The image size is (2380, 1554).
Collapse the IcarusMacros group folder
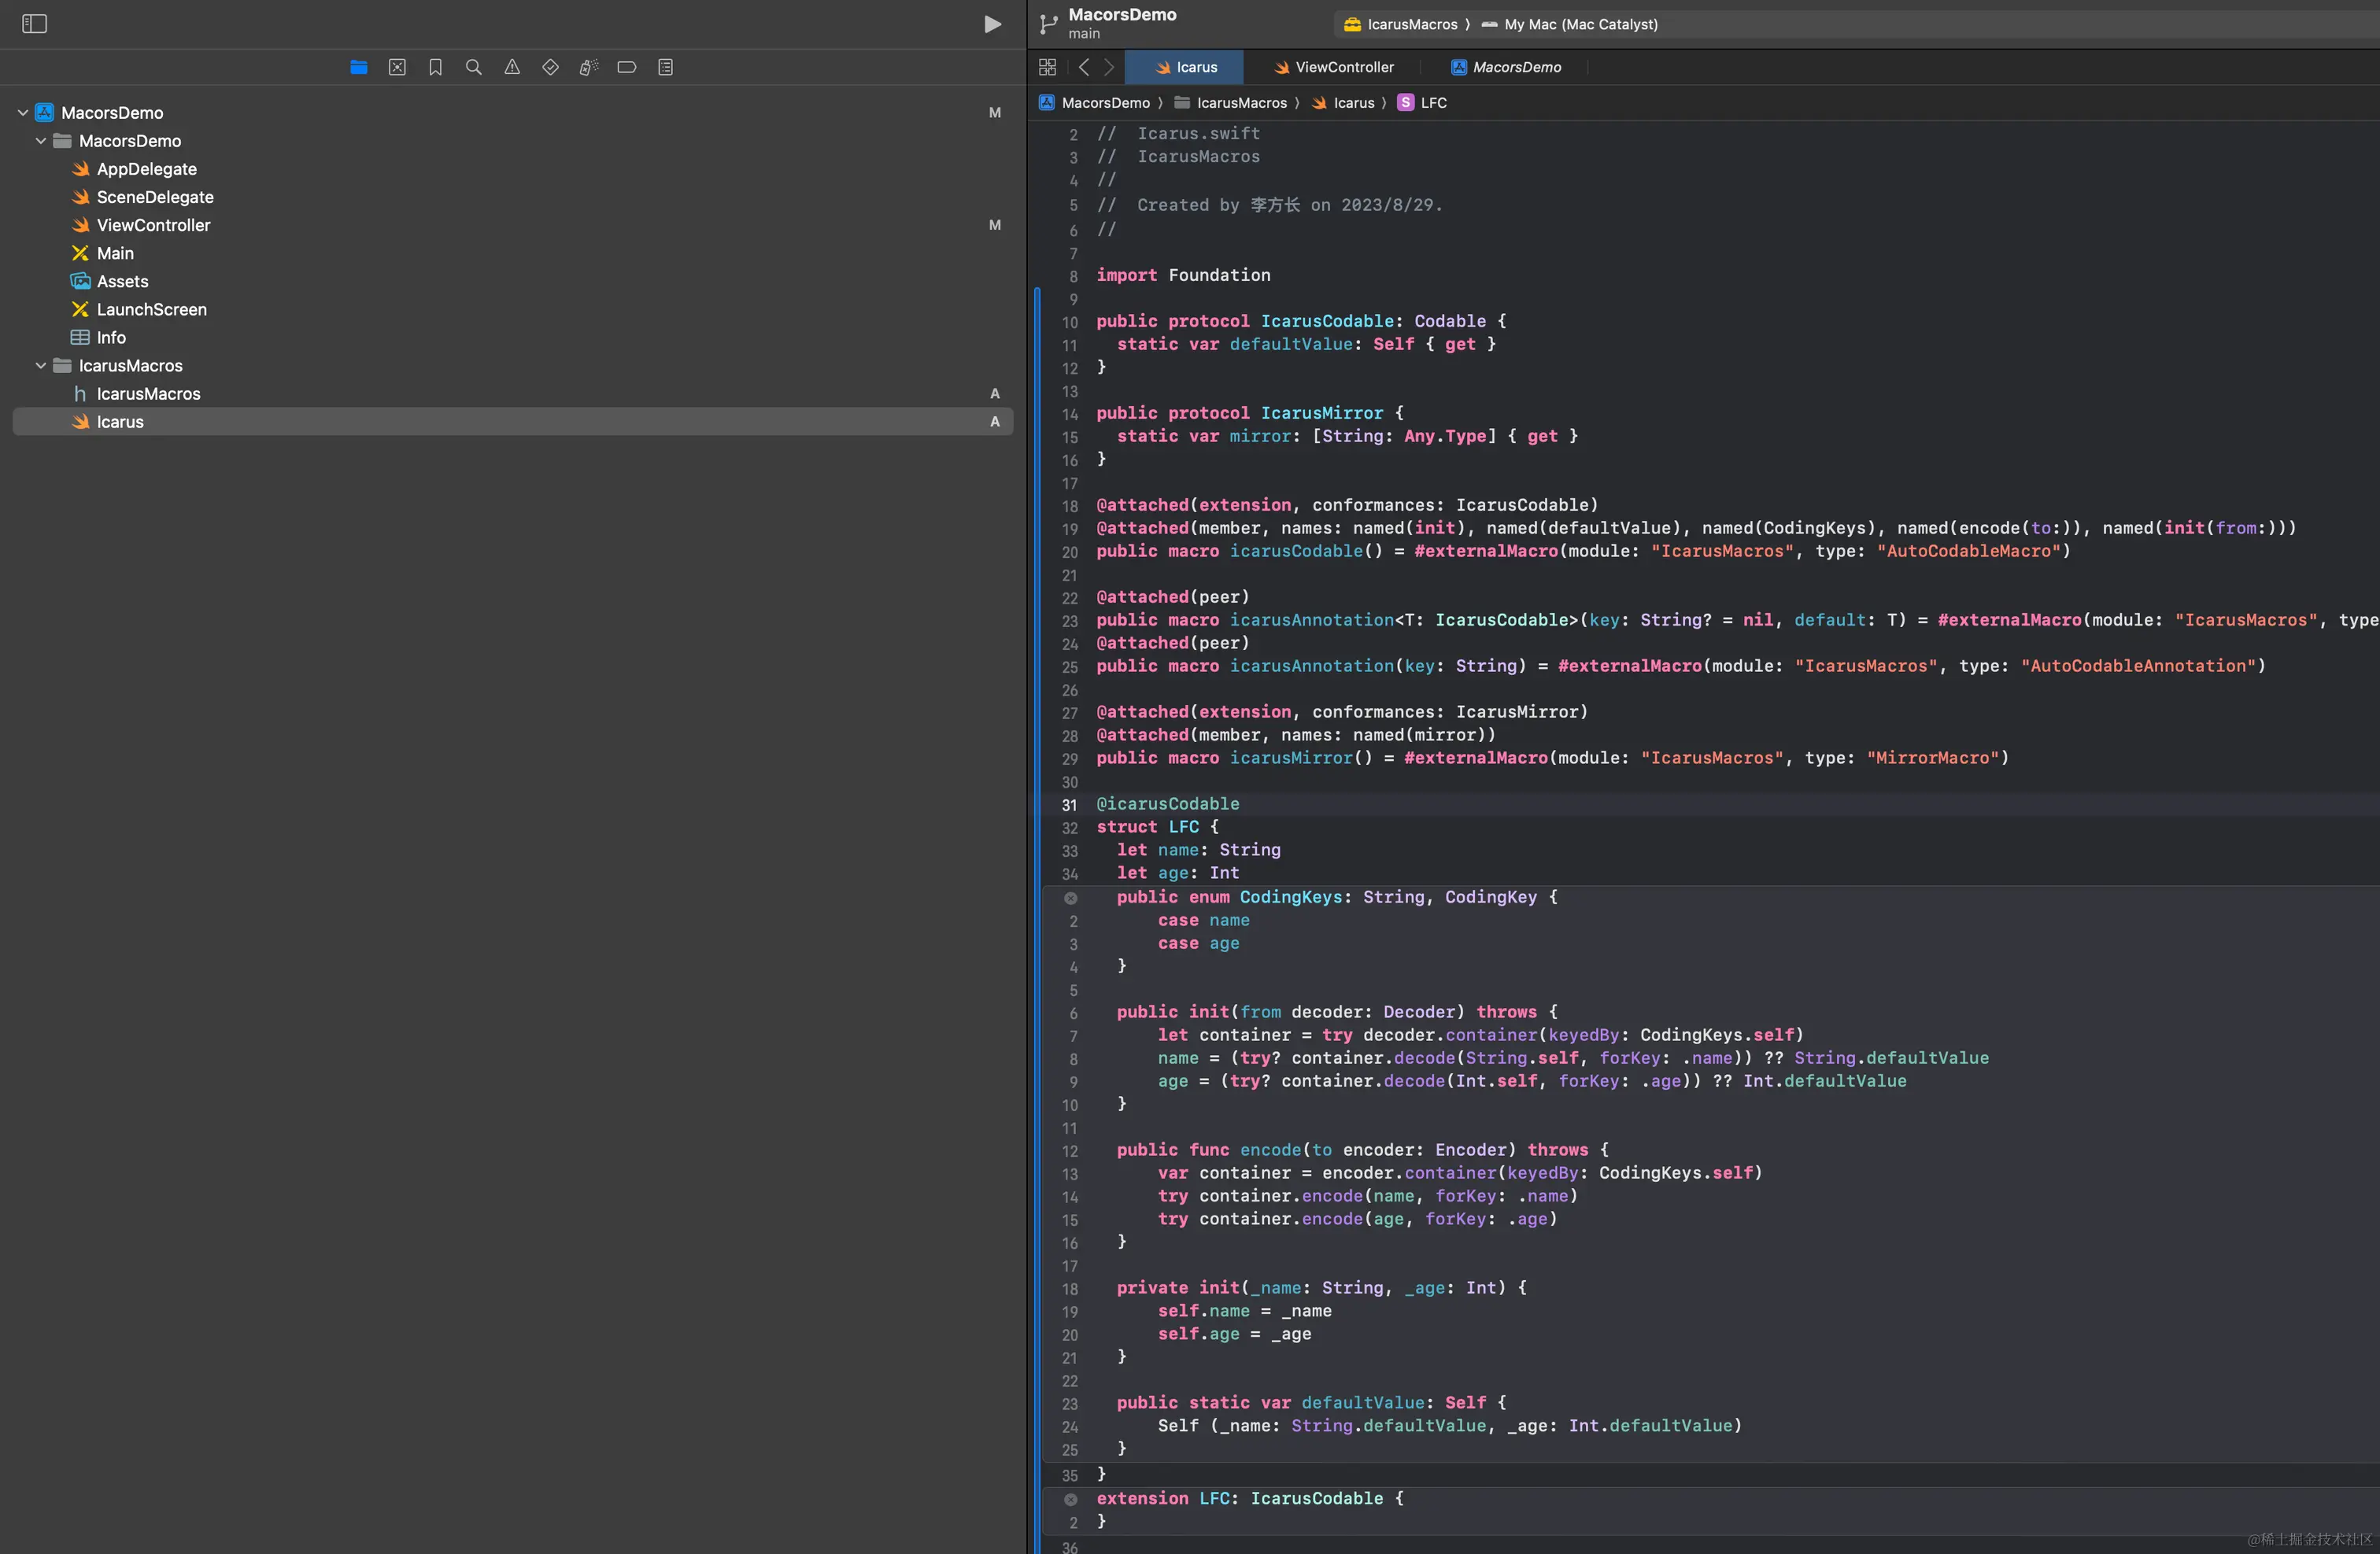tap(41, 366)
